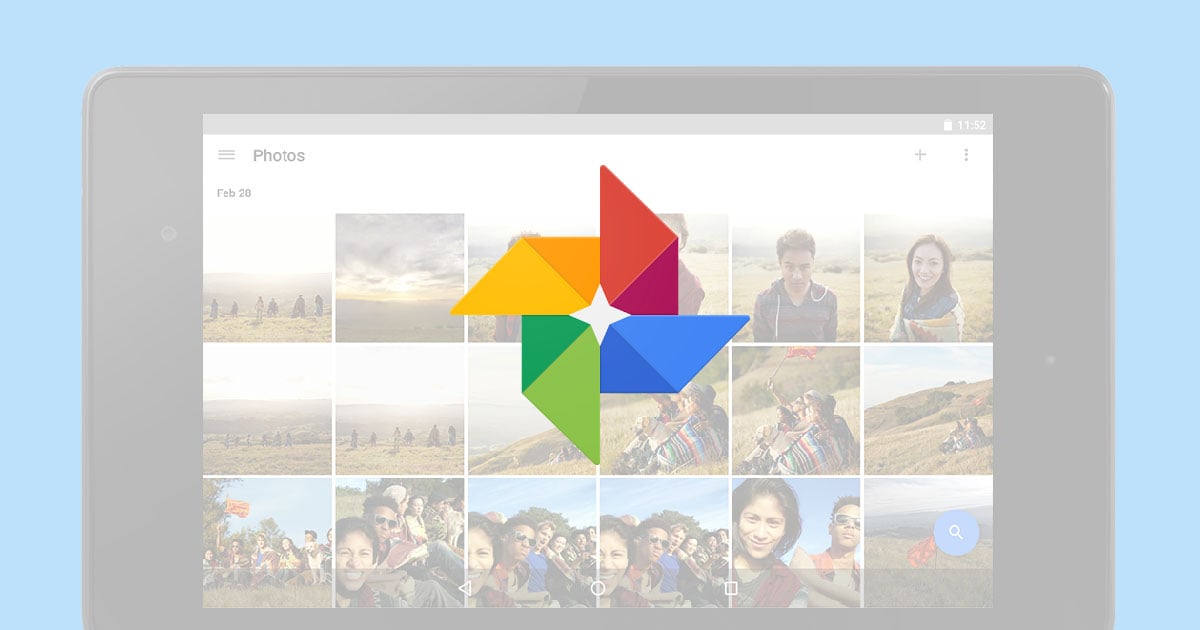The image size is (1200, 630).
Task: Open hillside photo at right of middle row
Action: 928,409
